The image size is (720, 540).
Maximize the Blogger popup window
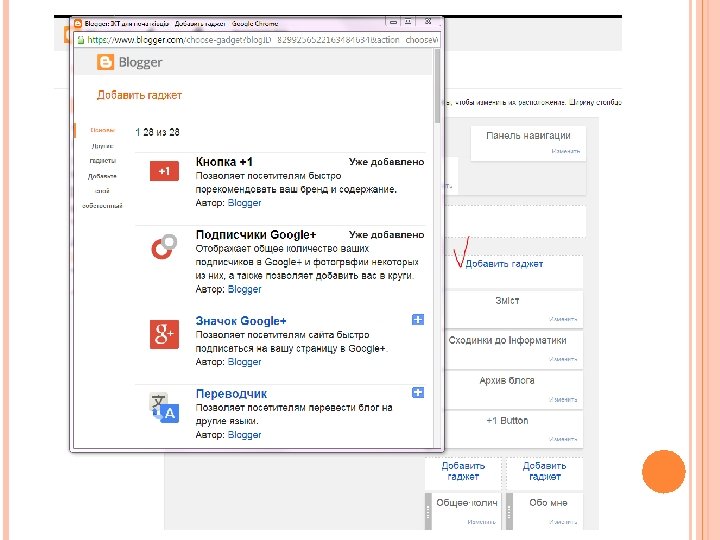click(408, 22)
